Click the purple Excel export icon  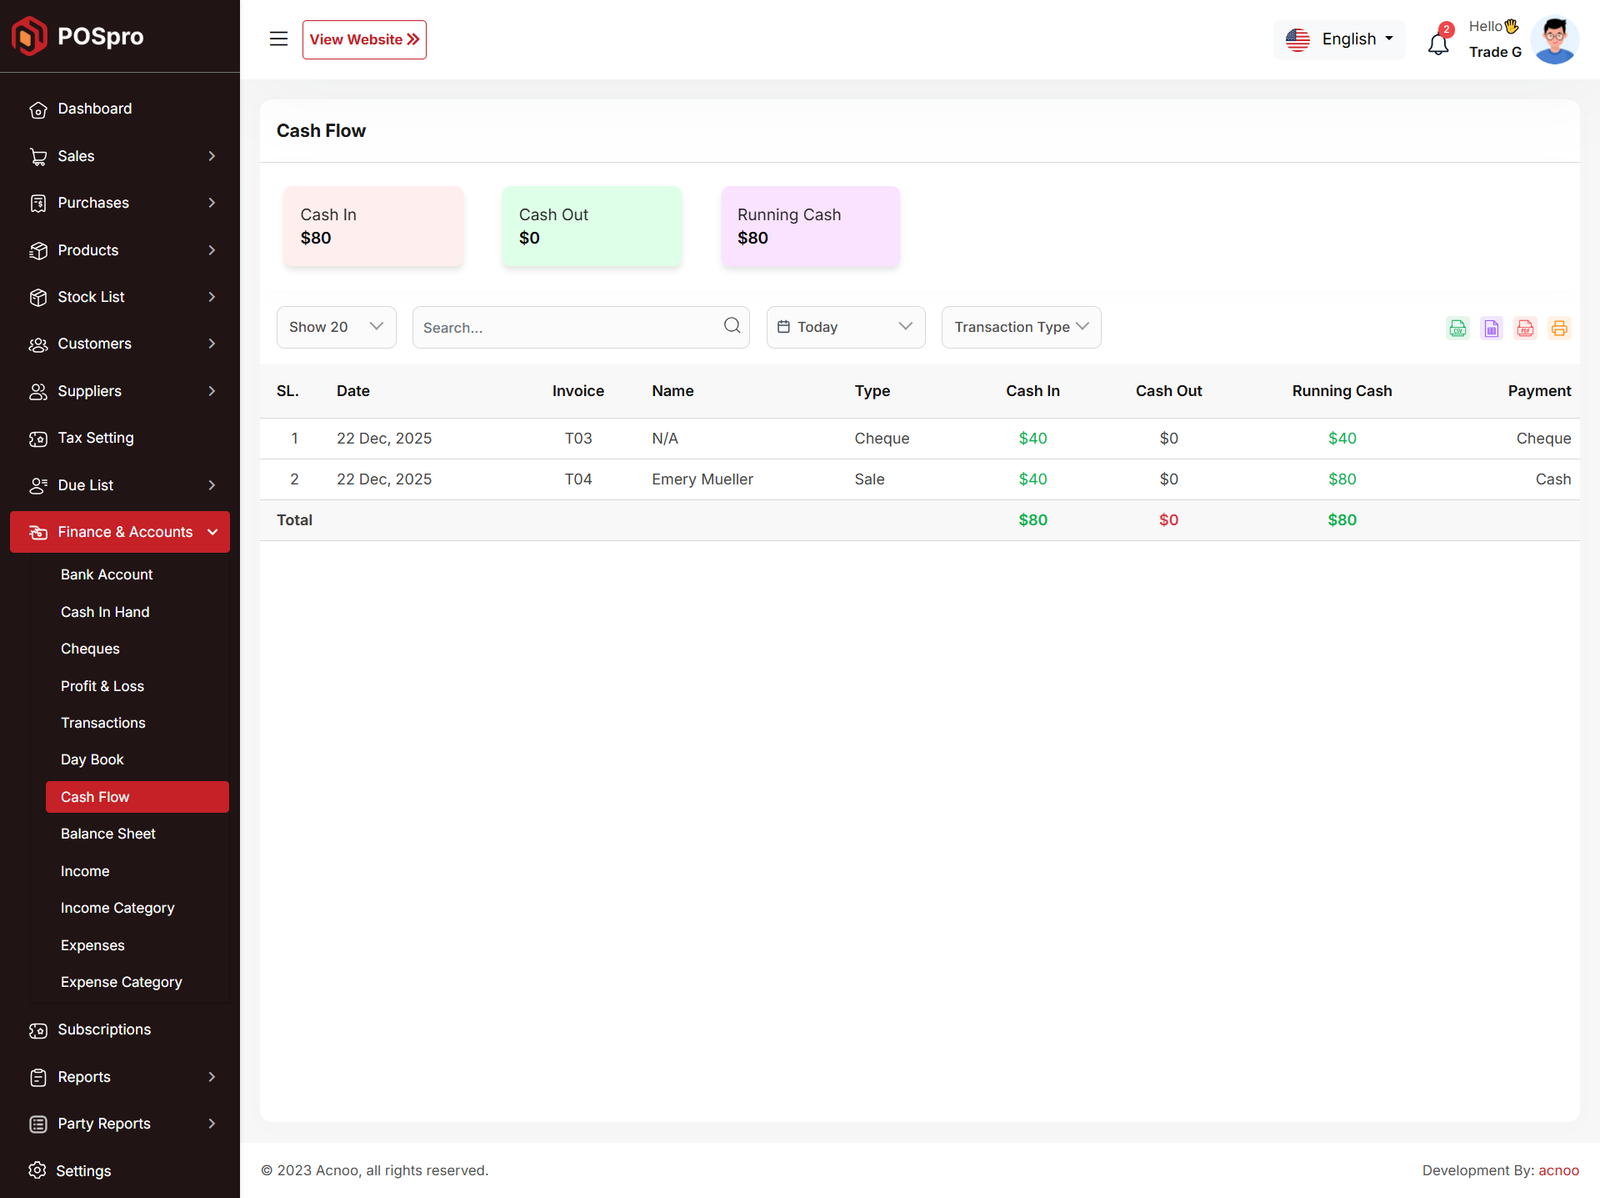pyautogui.click(x=1491, y=328)
